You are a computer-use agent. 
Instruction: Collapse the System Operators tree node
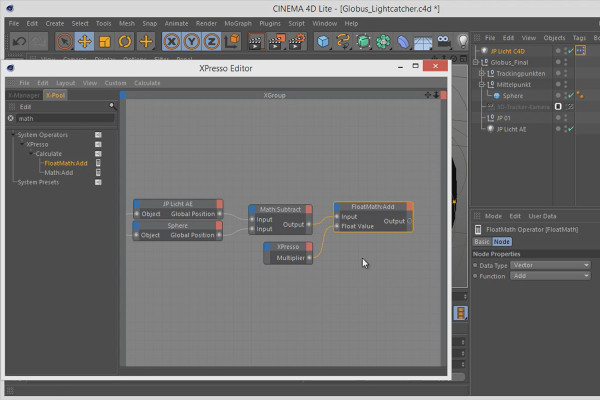point(13,135)
